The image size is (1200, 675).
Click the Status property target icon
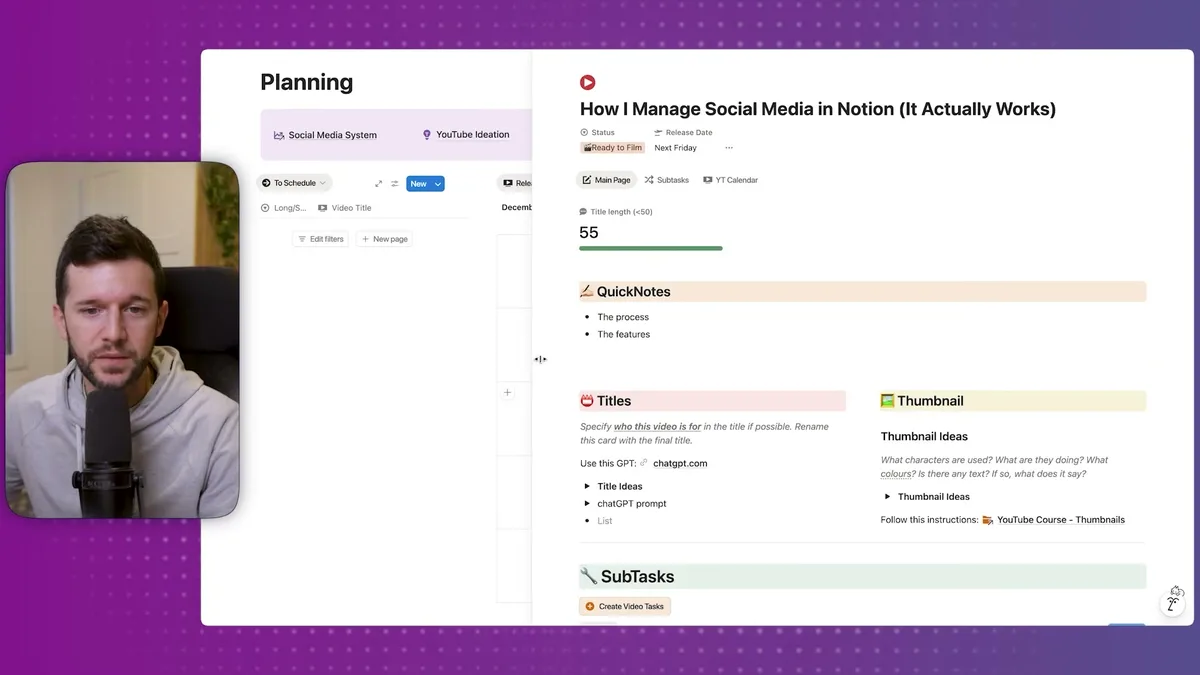point(584,132)
